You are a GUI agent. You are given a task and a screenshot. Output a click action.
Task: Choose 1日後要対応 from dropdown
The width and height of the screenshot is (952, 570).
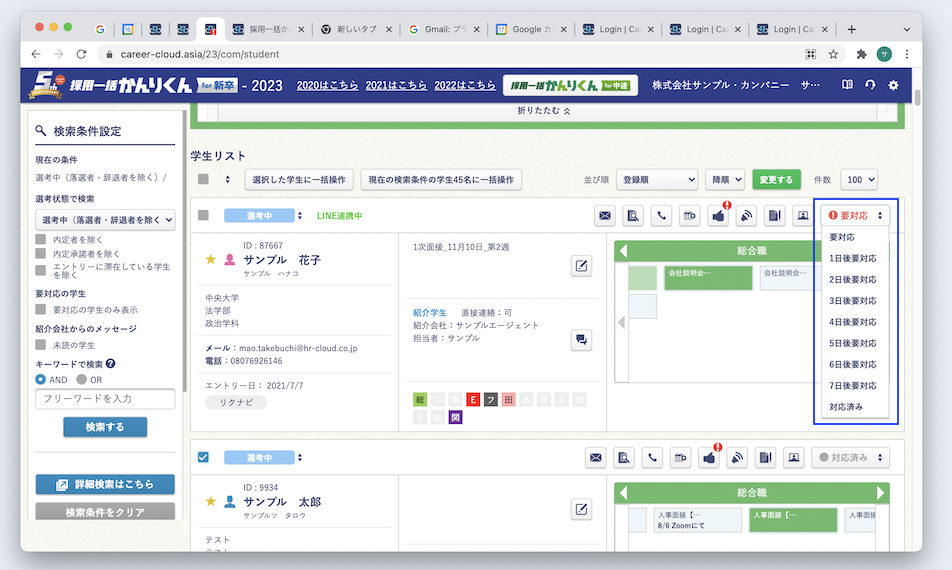(853, 258)
